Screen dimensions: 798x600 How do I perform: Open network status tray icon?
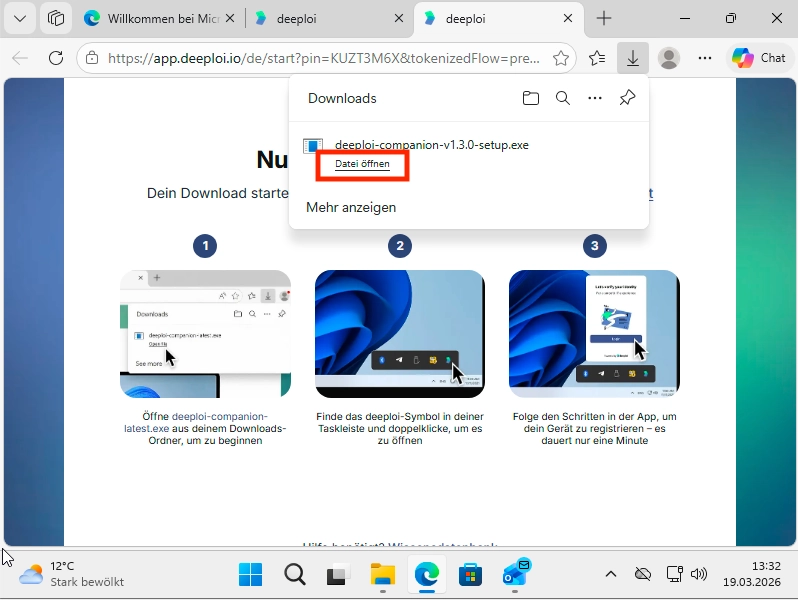(674, 575)
